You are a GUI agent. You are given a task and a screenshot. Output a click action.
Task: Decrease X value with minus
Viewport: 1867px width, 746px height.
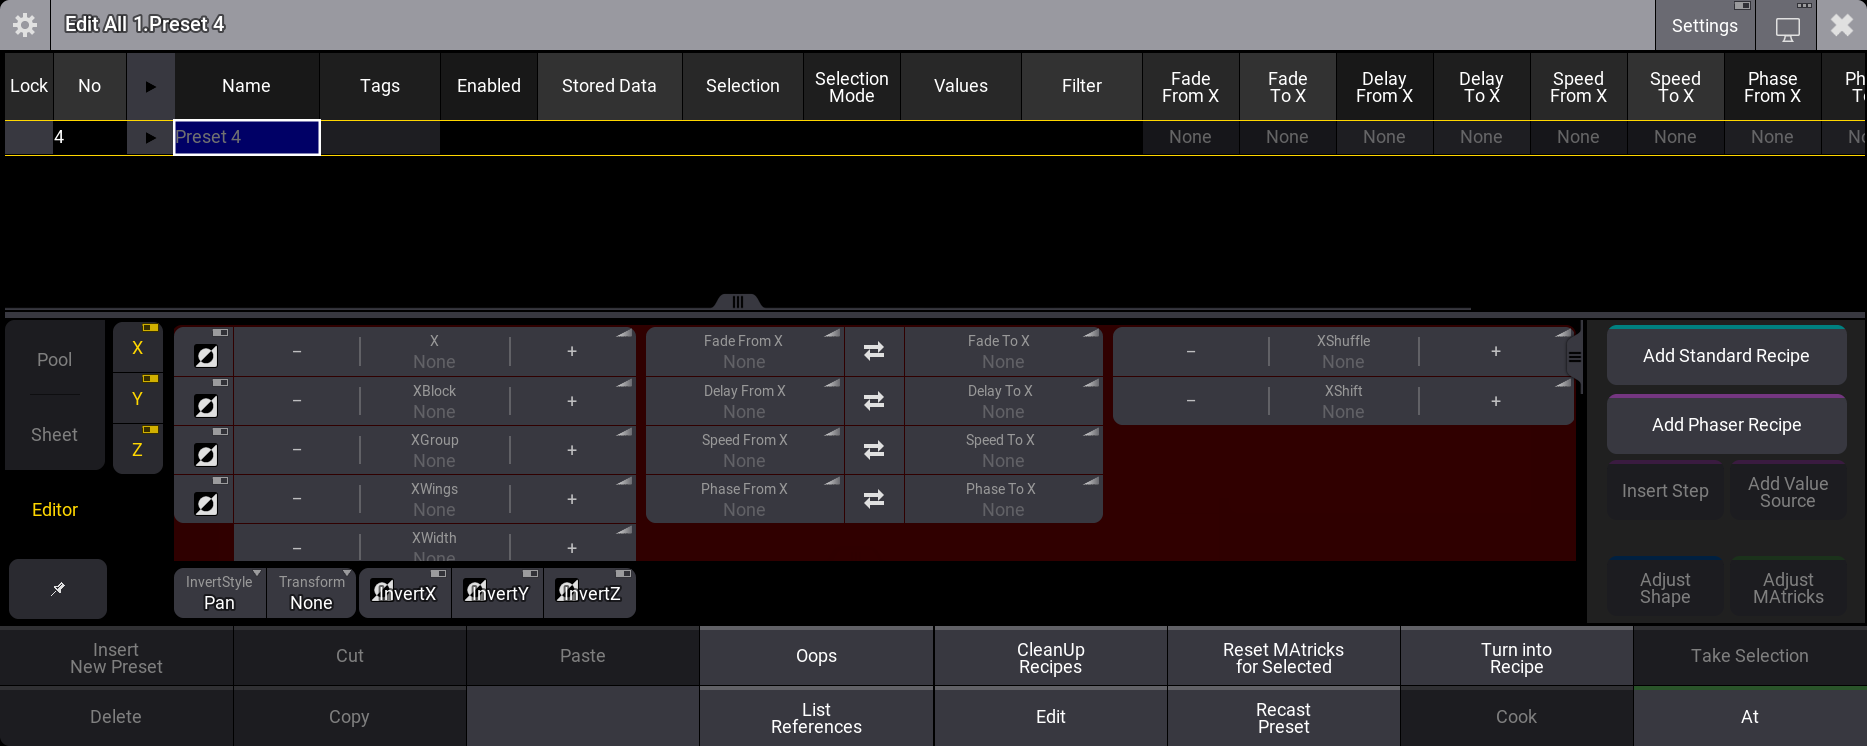(x=297, y=351)
